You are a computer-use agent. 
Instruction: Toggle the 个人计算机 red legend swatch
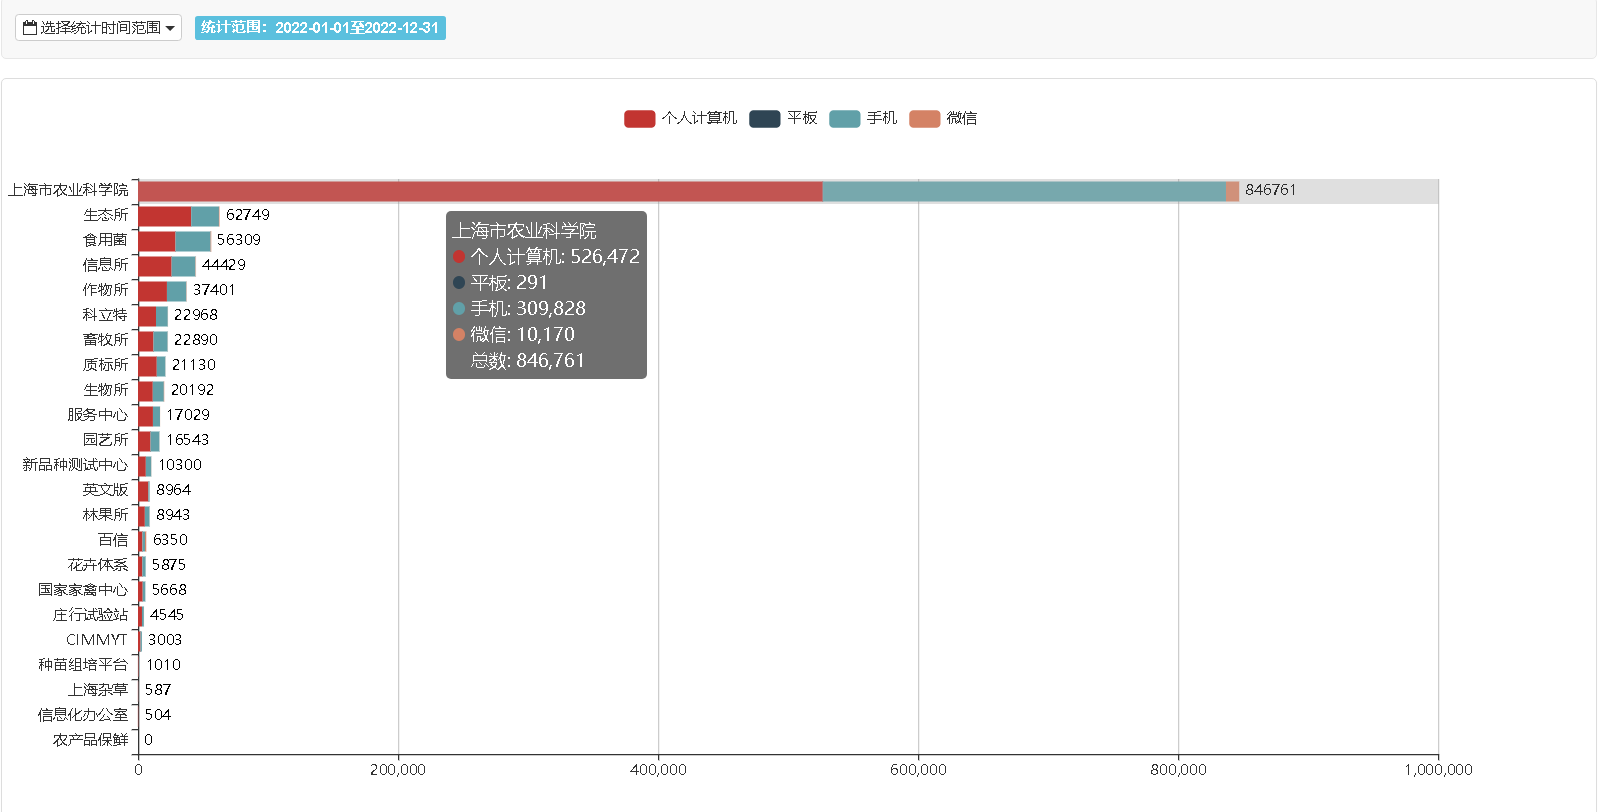(639, 119)
